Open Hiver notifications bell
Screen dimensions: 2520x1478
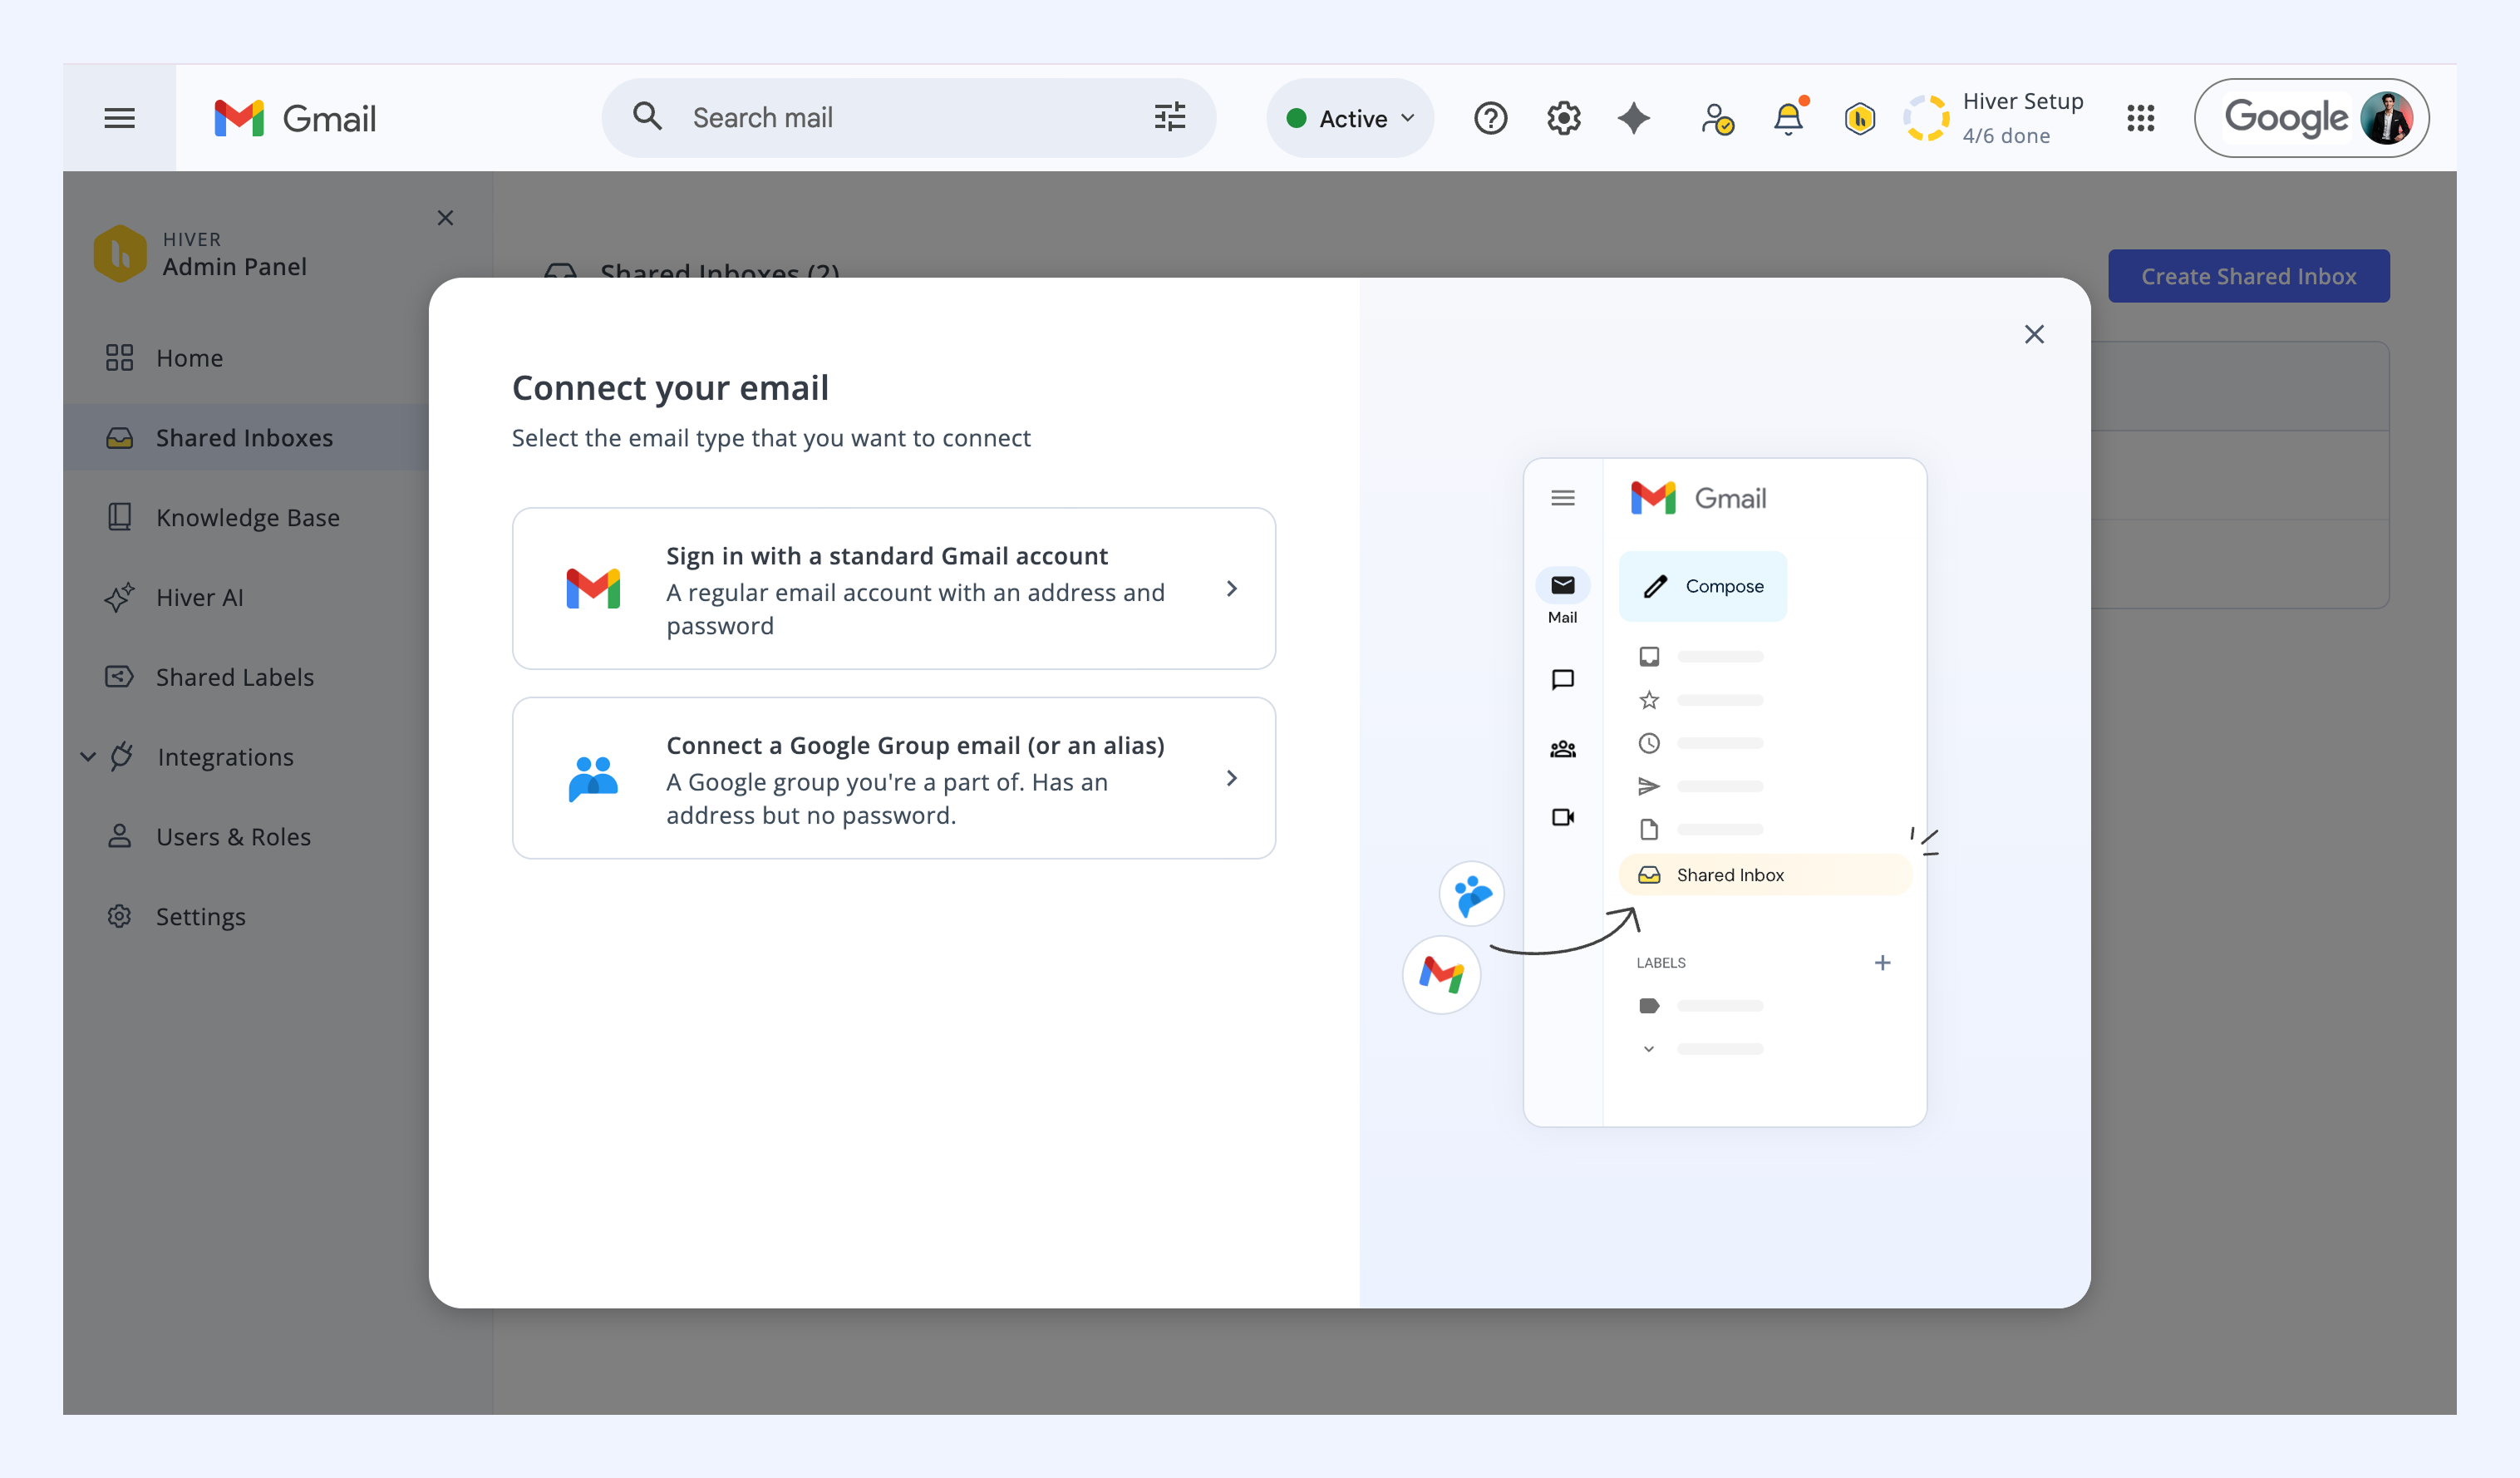(x=1788, y=118)
